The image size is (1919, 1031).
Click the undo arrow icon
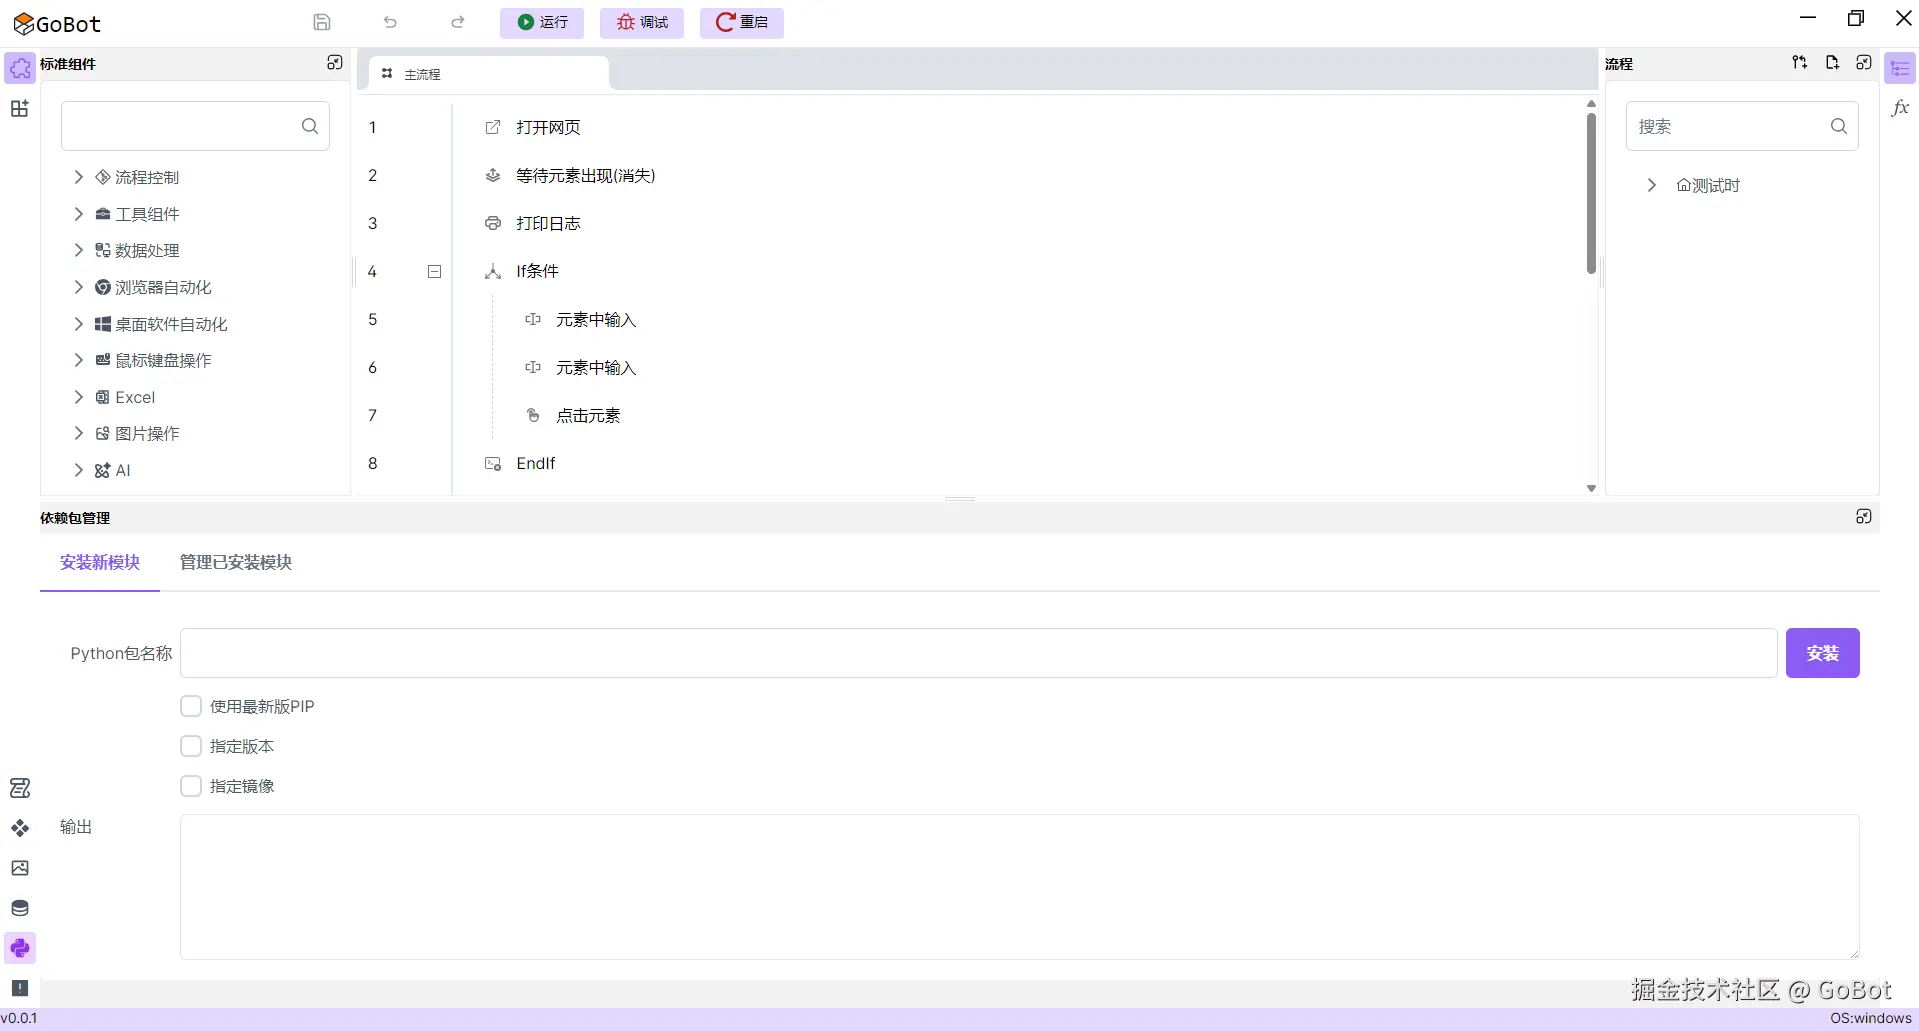tap(390, 22)
